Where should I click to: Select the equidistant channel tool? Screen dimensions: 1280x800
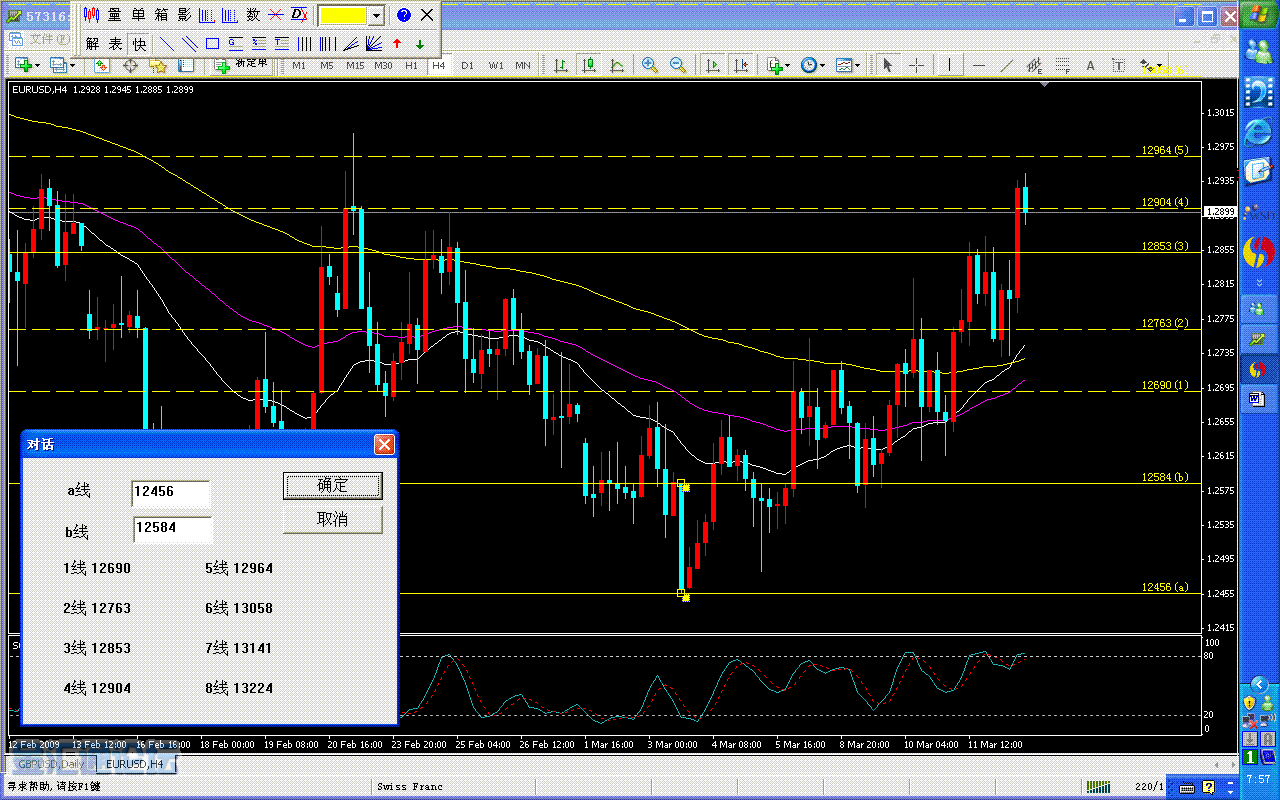click(x=1035, y=65)
